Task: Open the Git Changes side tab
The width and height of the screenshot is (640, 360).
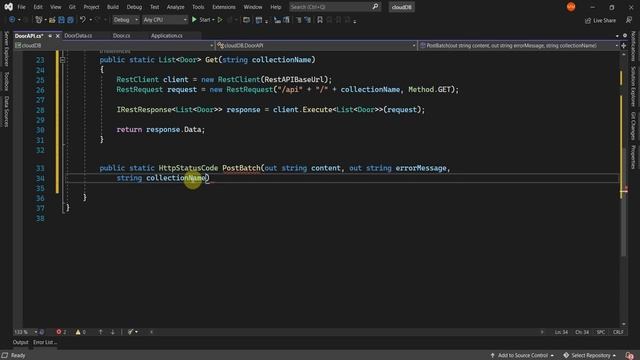Action: (633, 126)
